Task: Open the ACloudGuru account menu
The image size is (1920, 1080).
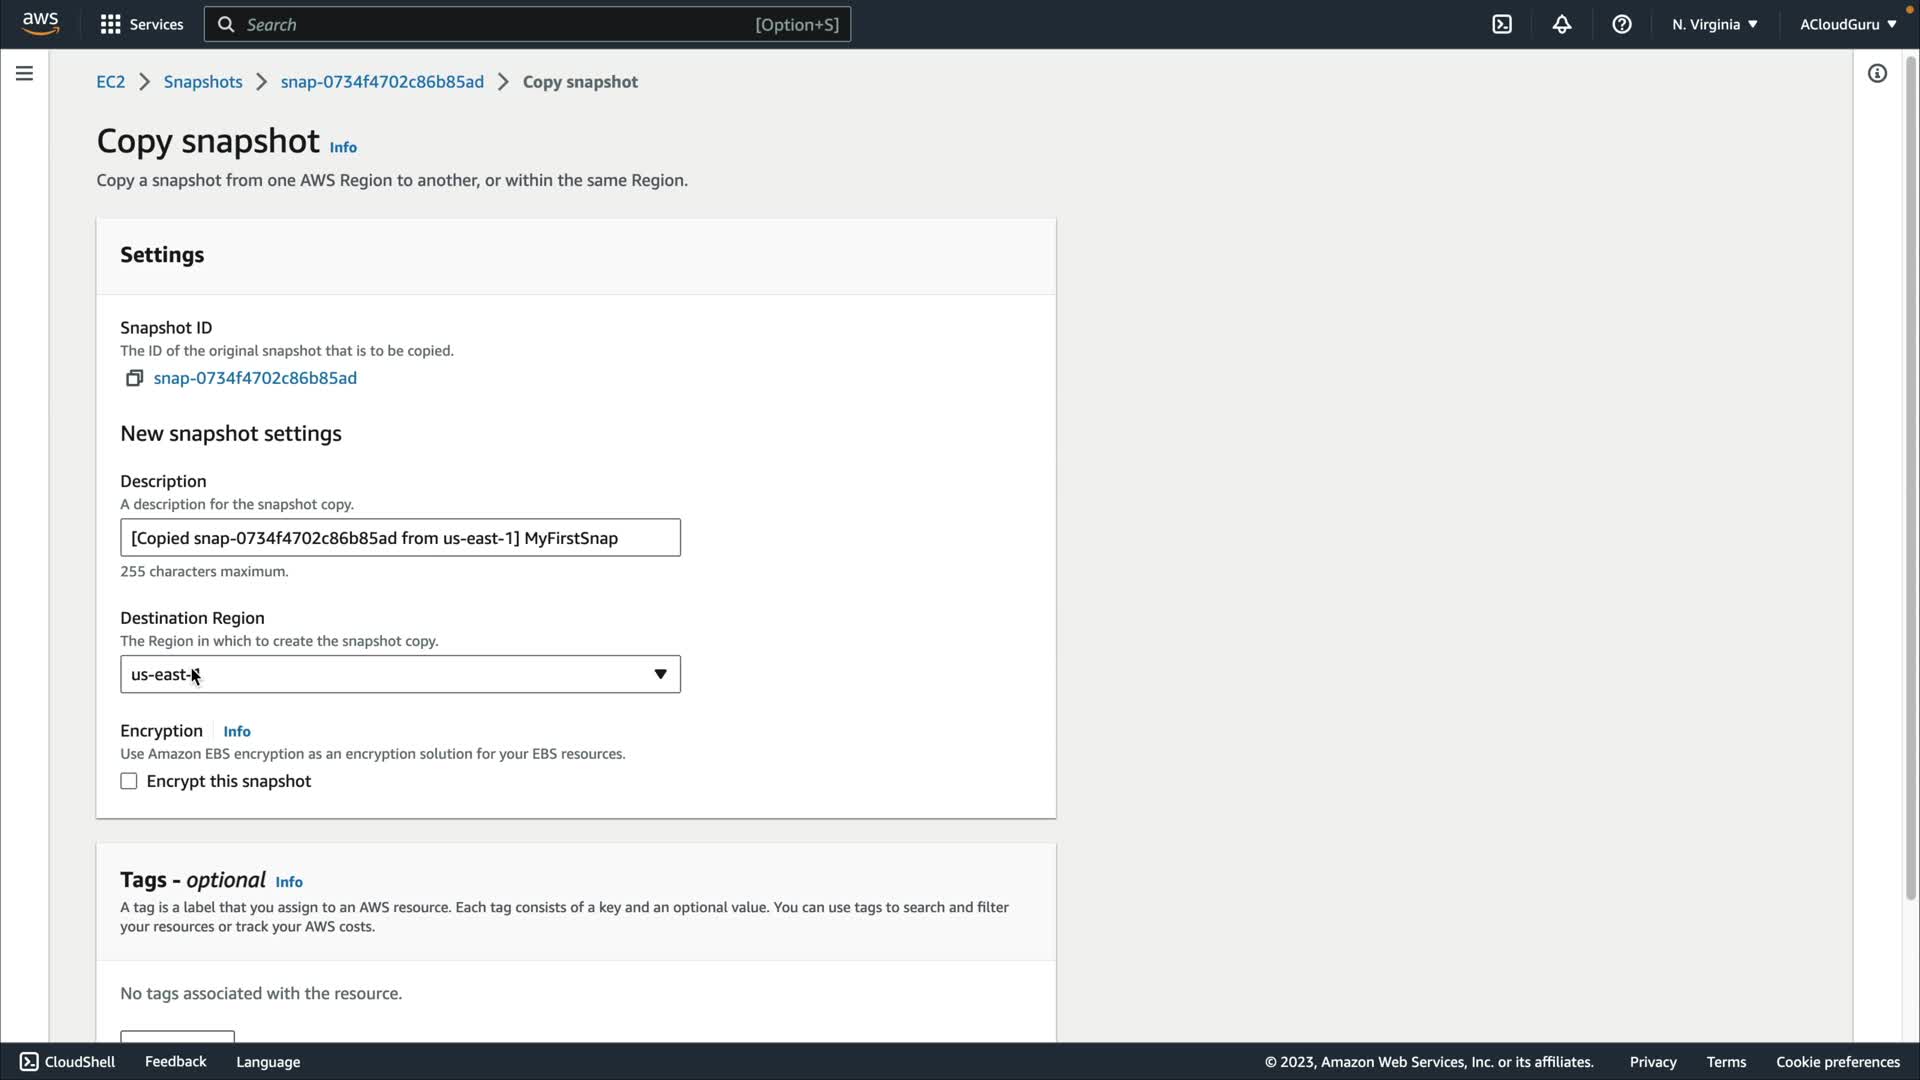Action: tap(1847, 24)
